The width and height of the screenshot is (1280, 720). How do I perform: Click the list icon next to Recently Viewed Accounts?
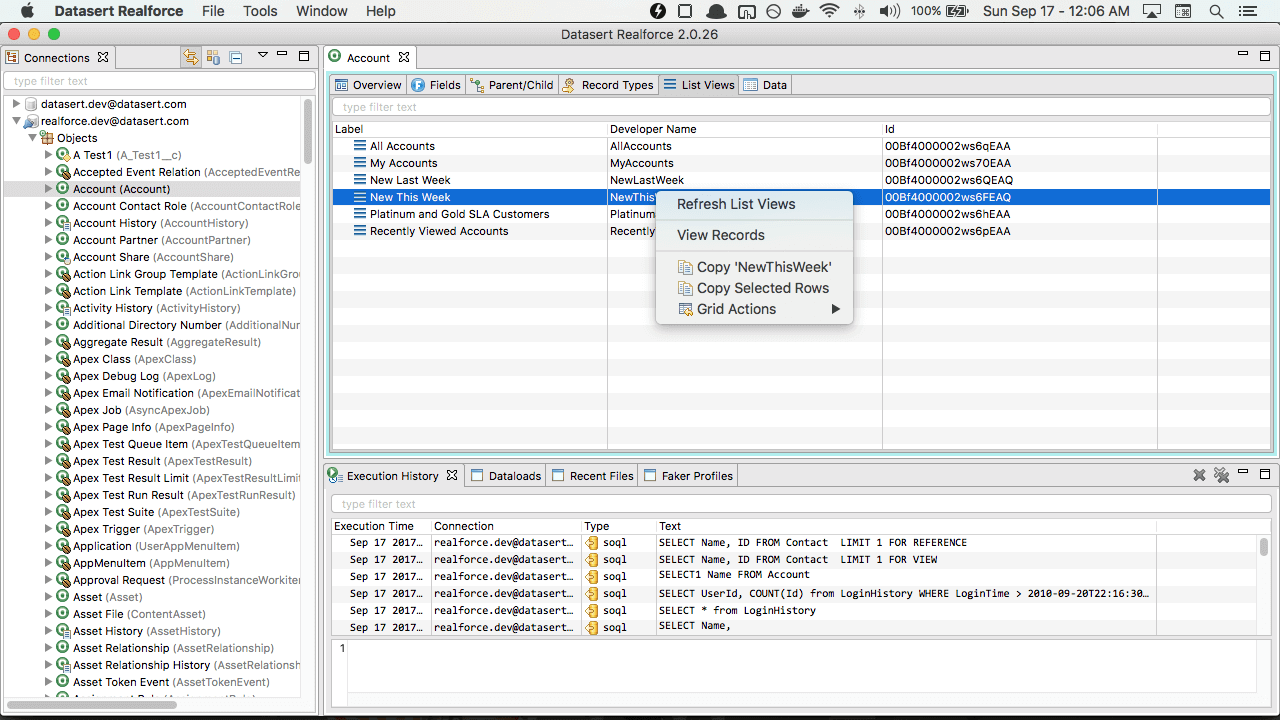click(x=360, y=231)
